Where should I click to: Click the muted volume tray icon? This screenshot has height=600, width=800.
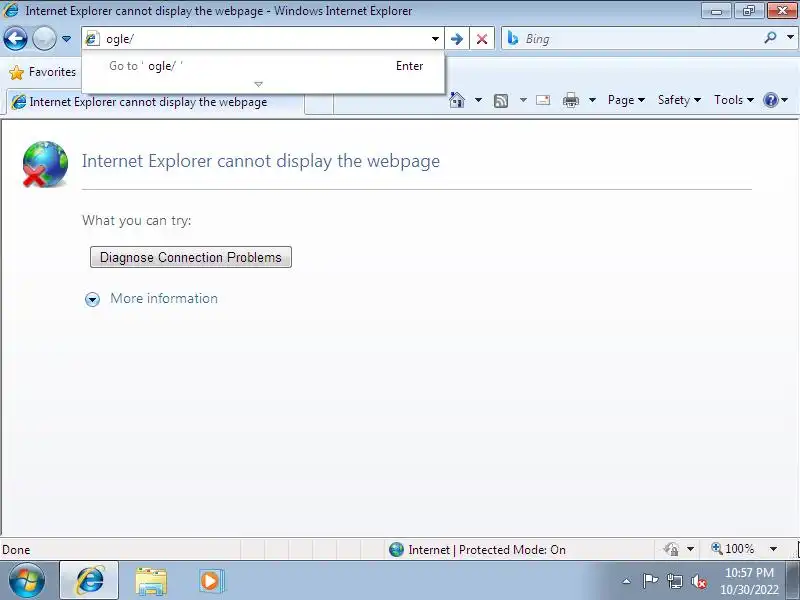pyautogui.click(x=699, y=581)
